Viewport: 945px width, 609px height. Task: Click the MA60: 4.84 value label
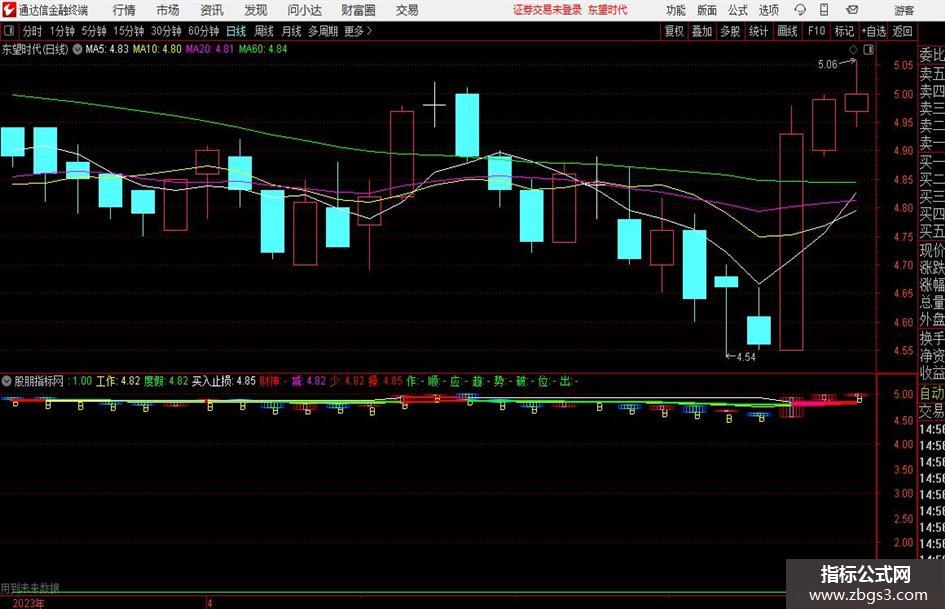tap(263, 49)
